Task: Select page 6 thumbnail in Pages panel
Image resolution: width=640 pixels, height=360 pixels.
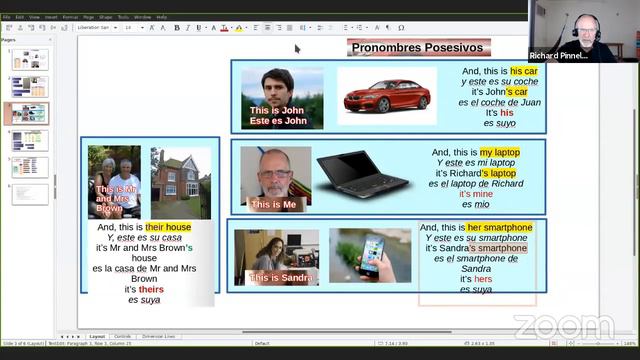Action: point(30,195)
